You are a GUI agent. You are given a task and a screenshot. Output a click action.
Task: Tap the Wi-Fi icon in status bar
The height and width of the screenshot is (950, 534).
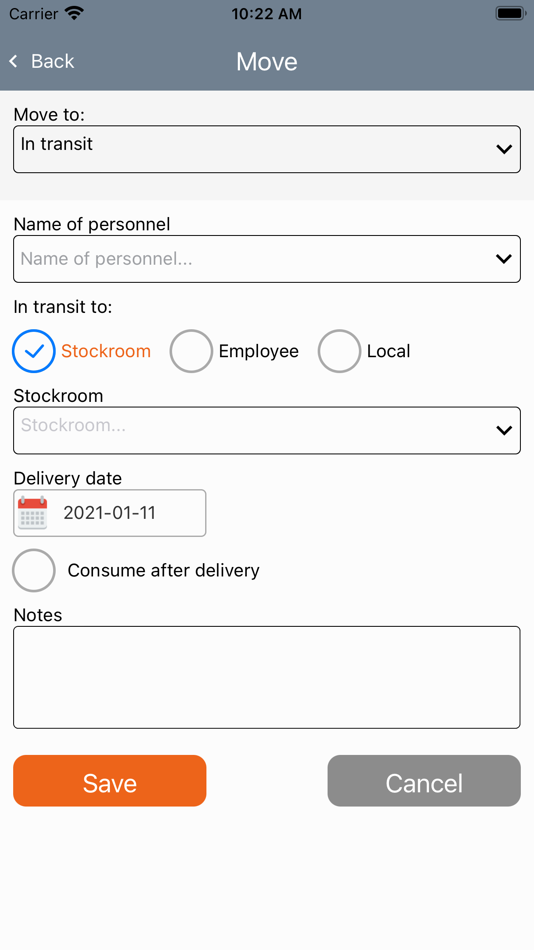75,13
